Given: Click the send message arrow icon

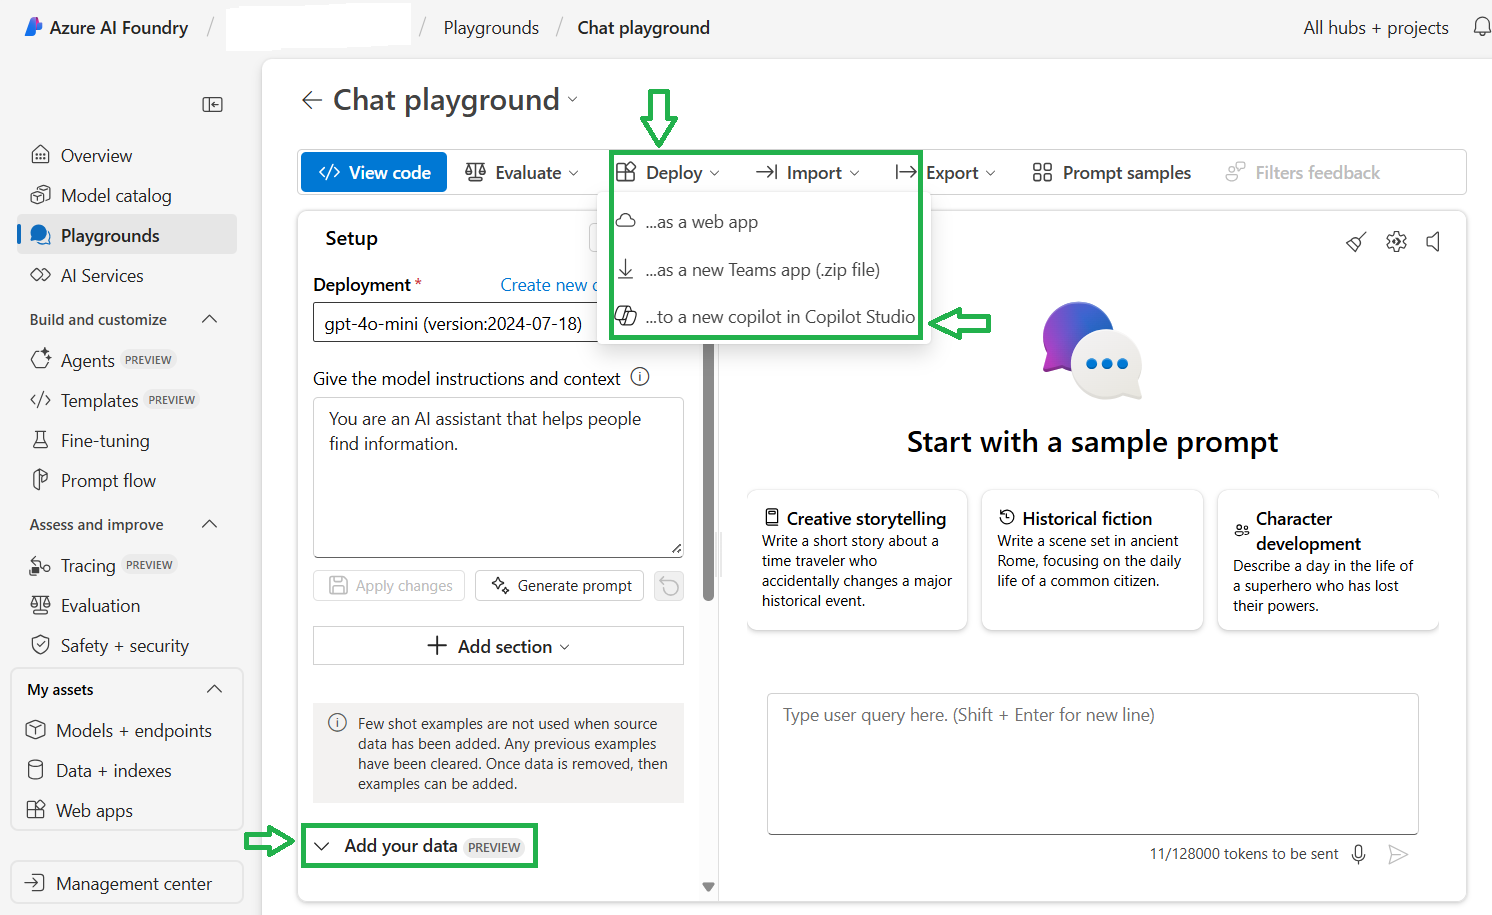Looking at the screenshot, I should [1398, 854].
